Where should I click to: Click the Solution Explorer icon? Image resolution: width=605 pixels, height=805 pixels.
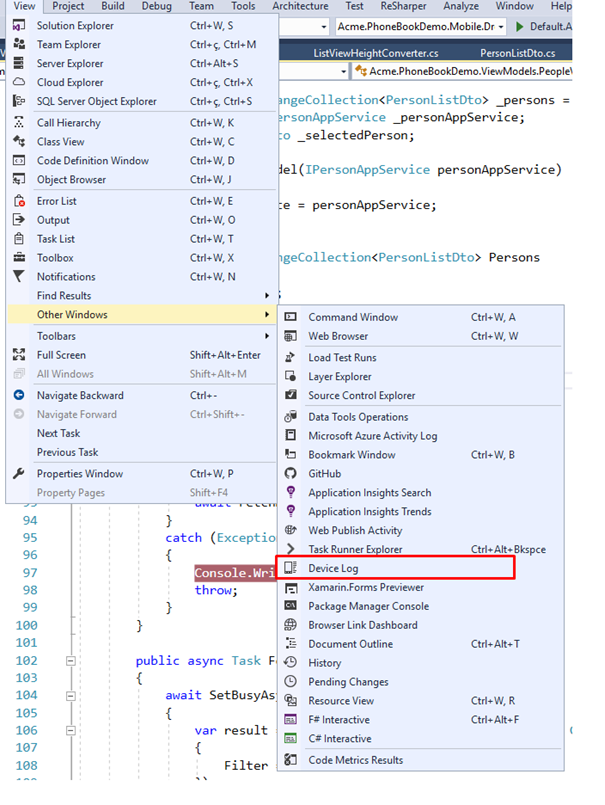coord(19,25)
